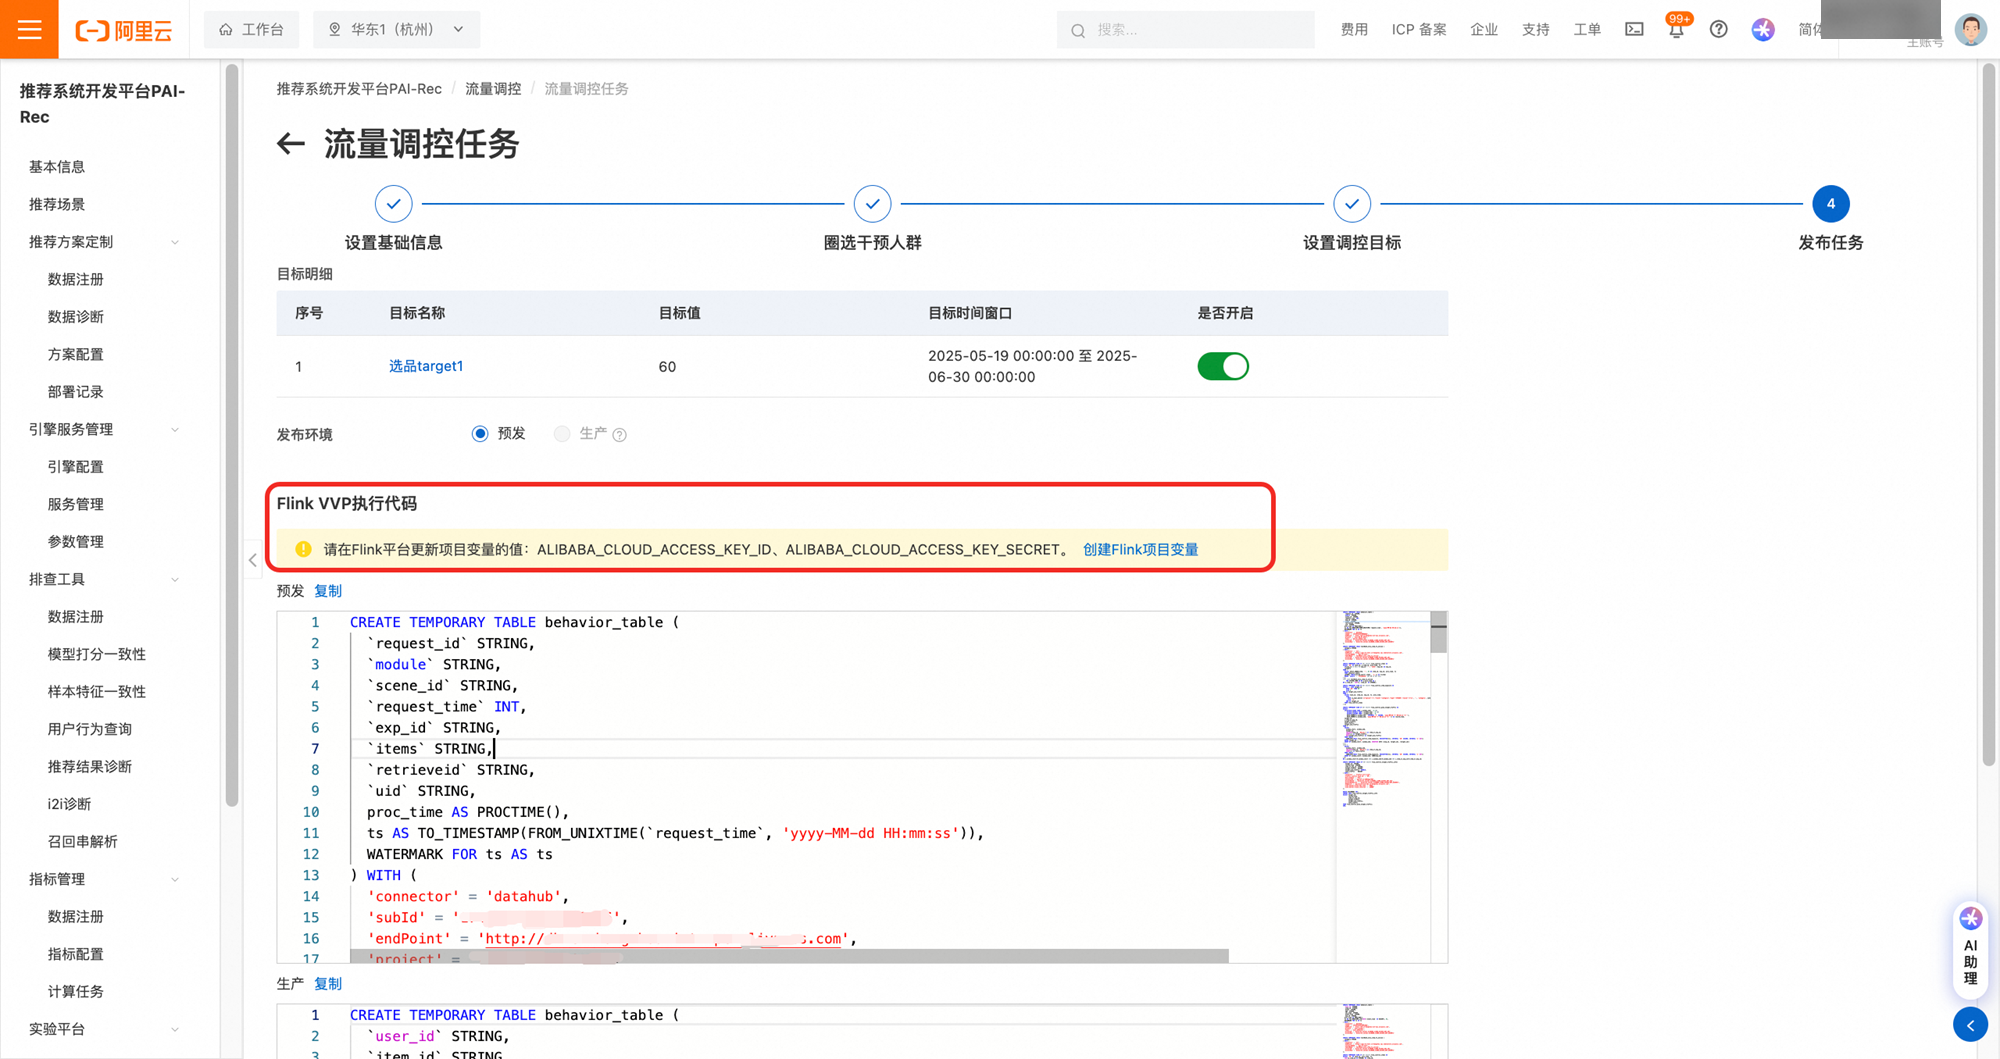
Task: Open the floating AI助理 panel
Action: [x=1970, y=950]
